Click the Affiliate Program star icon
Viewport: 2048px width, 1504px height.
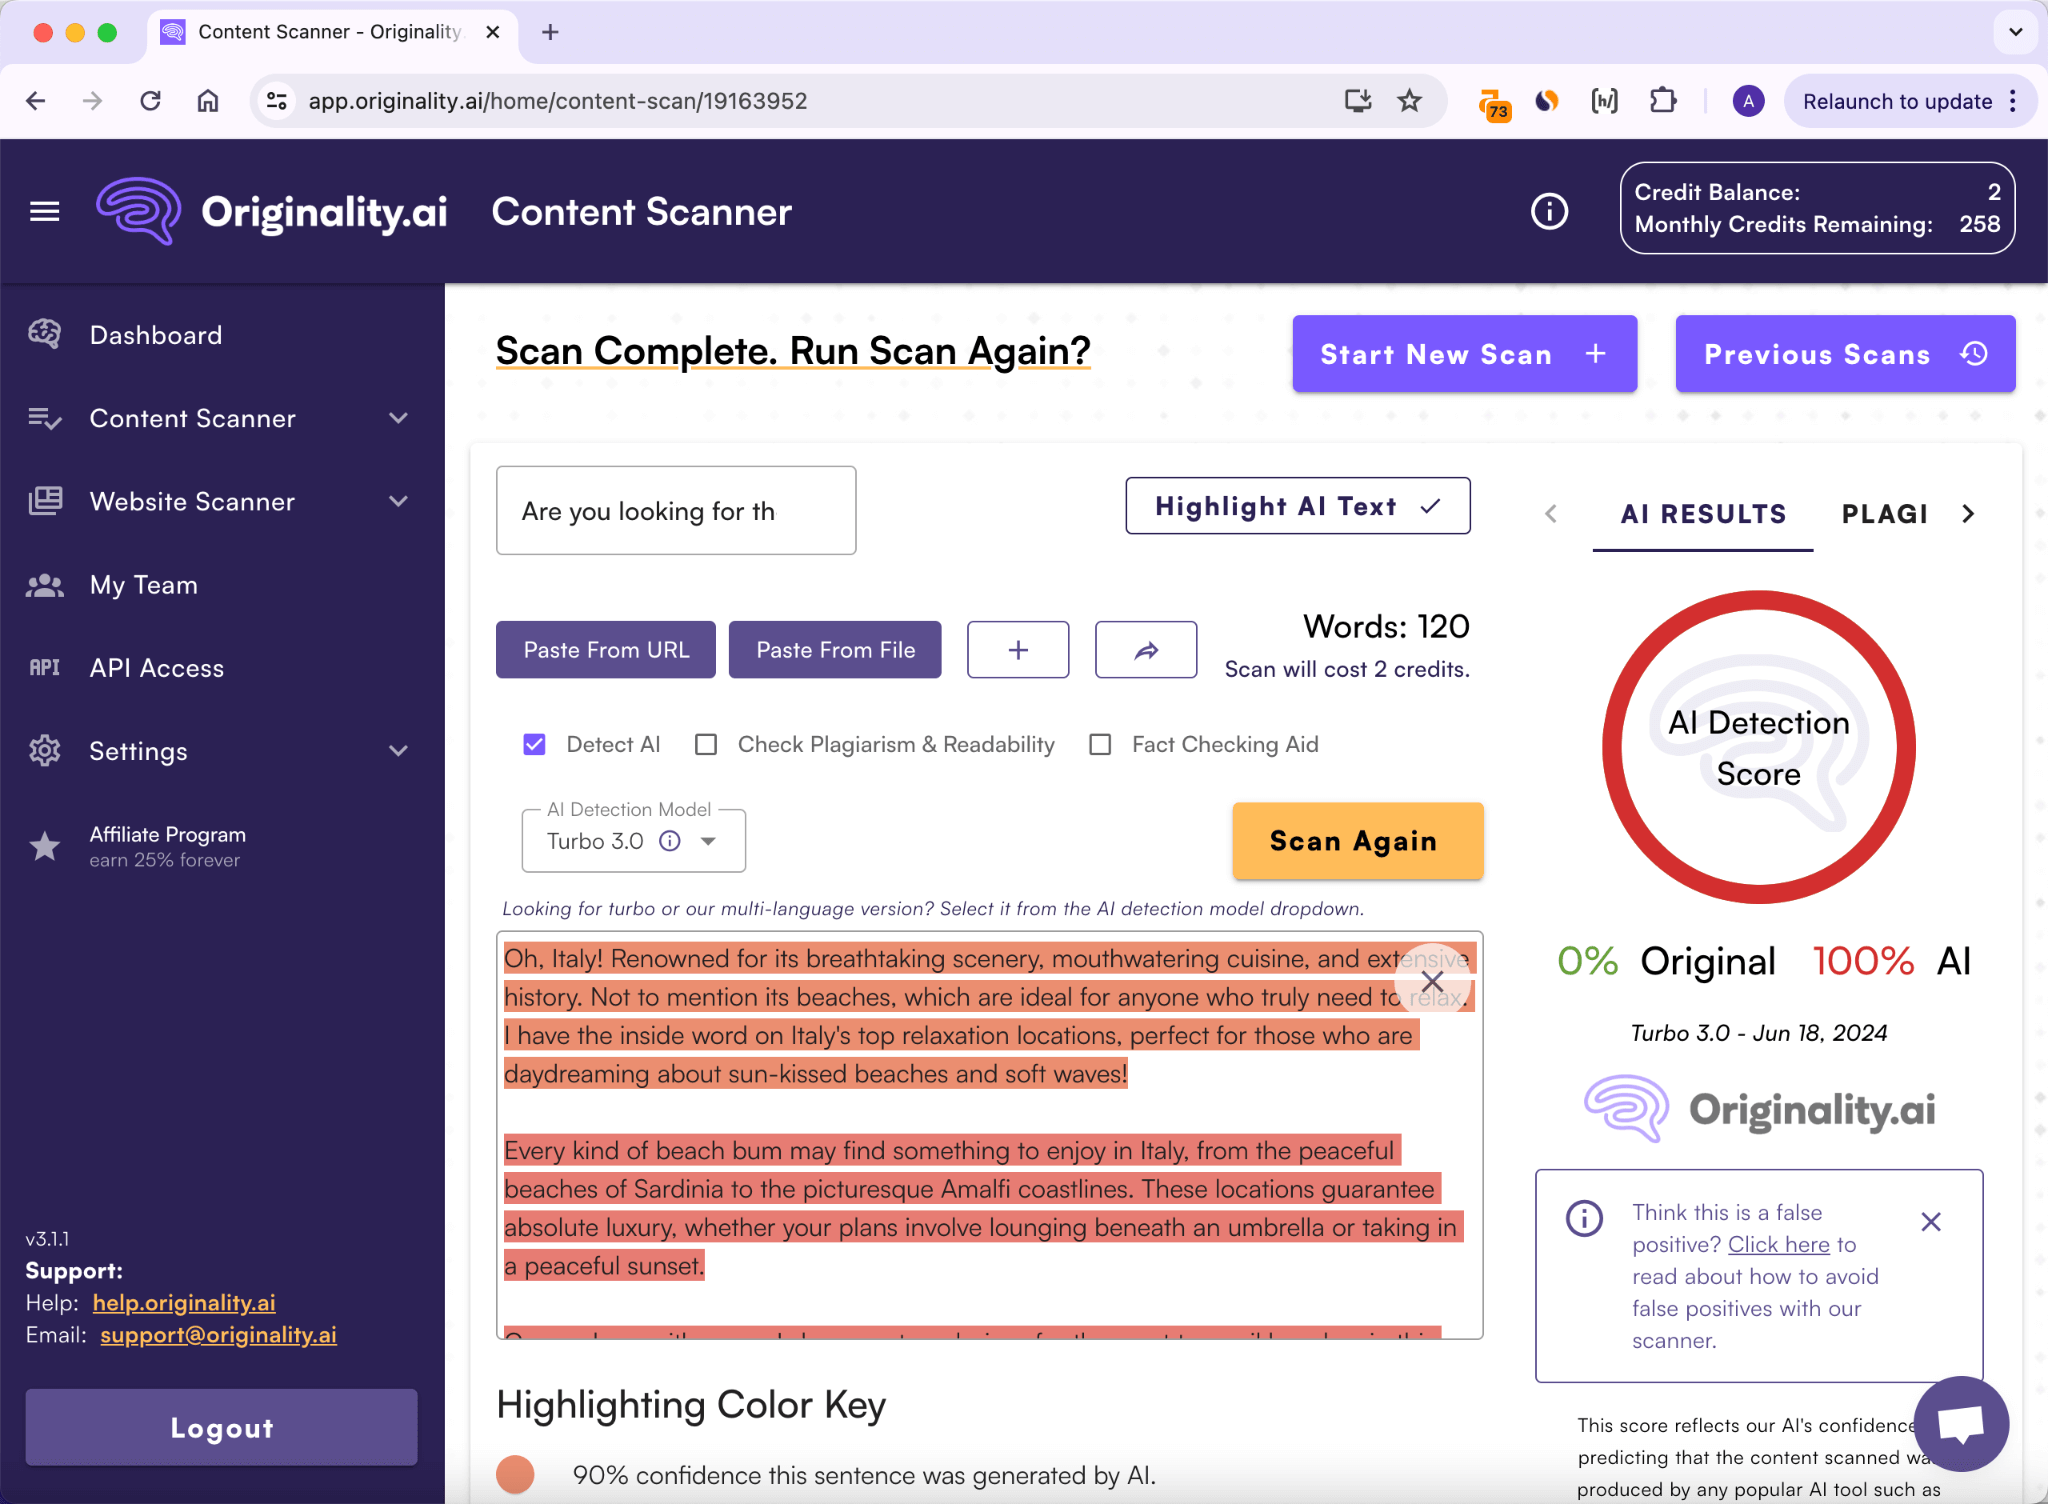(x=45, y=846)
